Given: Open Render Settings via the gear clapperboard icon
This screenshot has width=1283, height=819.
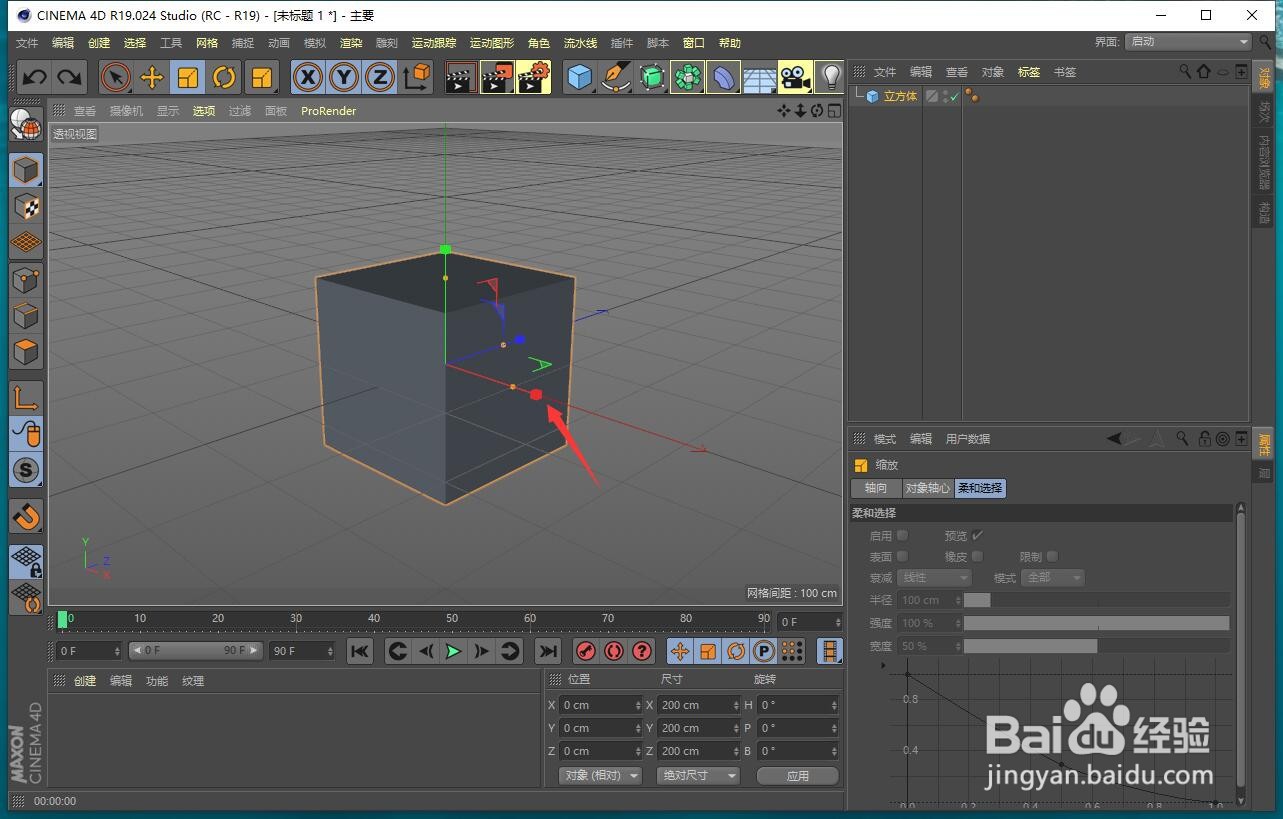Looking at the screenshot, I should click(x=533, y=77).
